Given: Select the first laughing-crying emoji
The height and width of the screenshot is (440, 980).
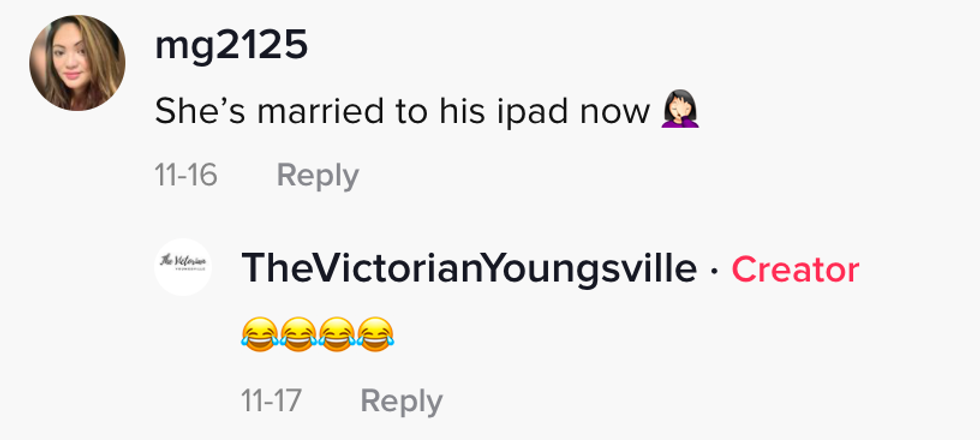Looking at the screenshot, I should tap(259, 334).
